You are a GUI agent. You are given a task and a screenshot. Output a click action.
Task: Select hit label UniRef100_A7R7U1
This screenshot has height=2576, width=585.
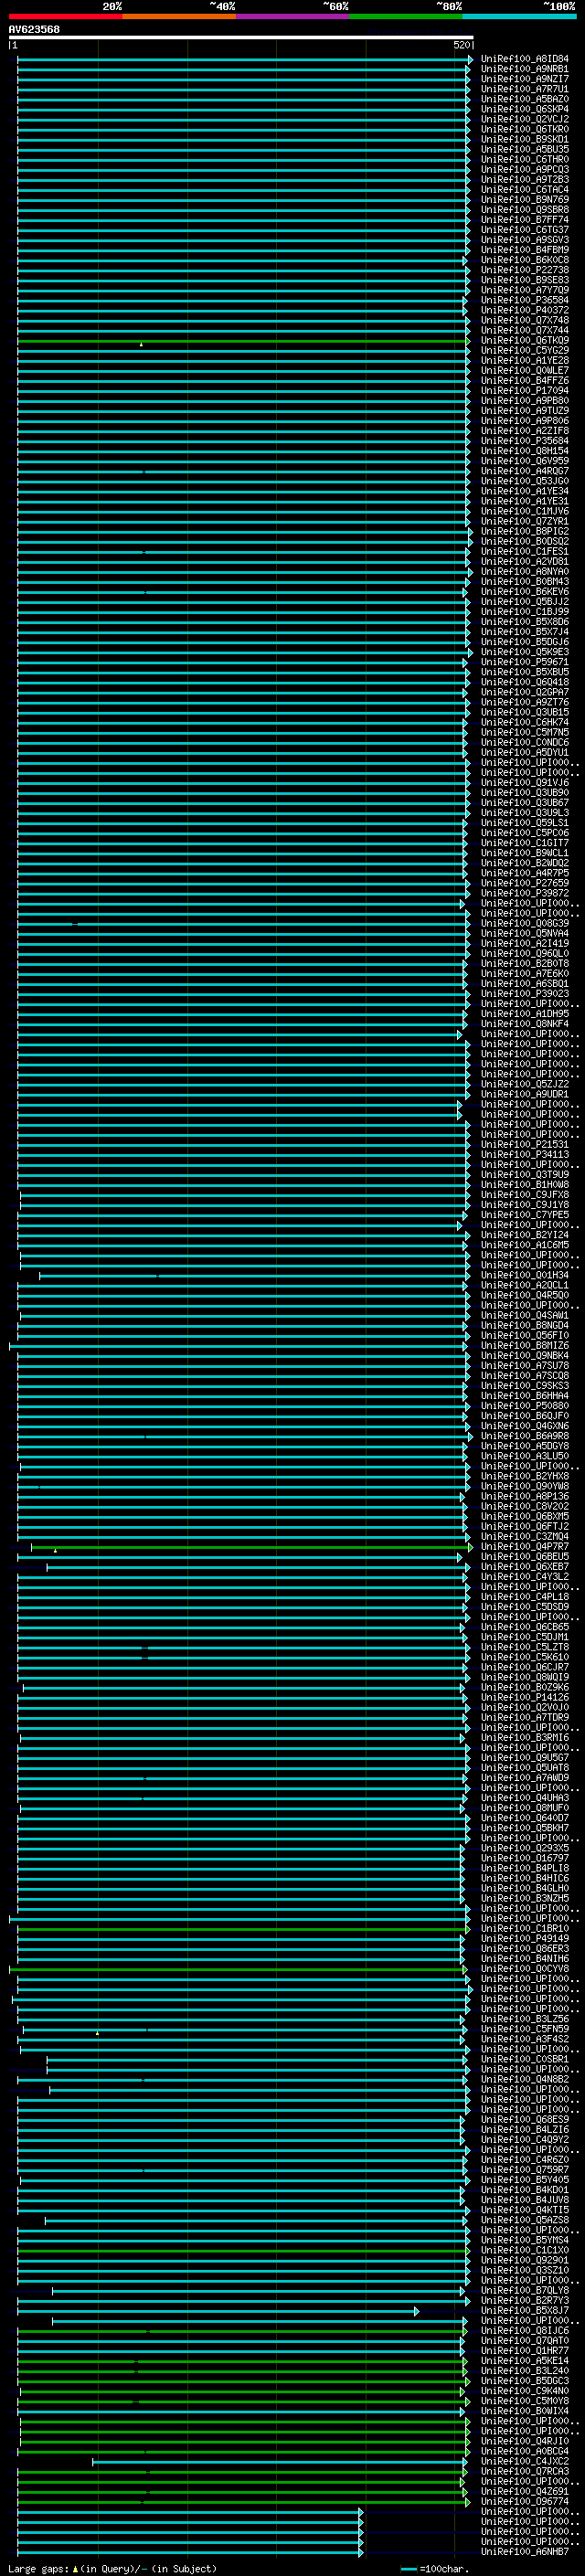(525, 89)
